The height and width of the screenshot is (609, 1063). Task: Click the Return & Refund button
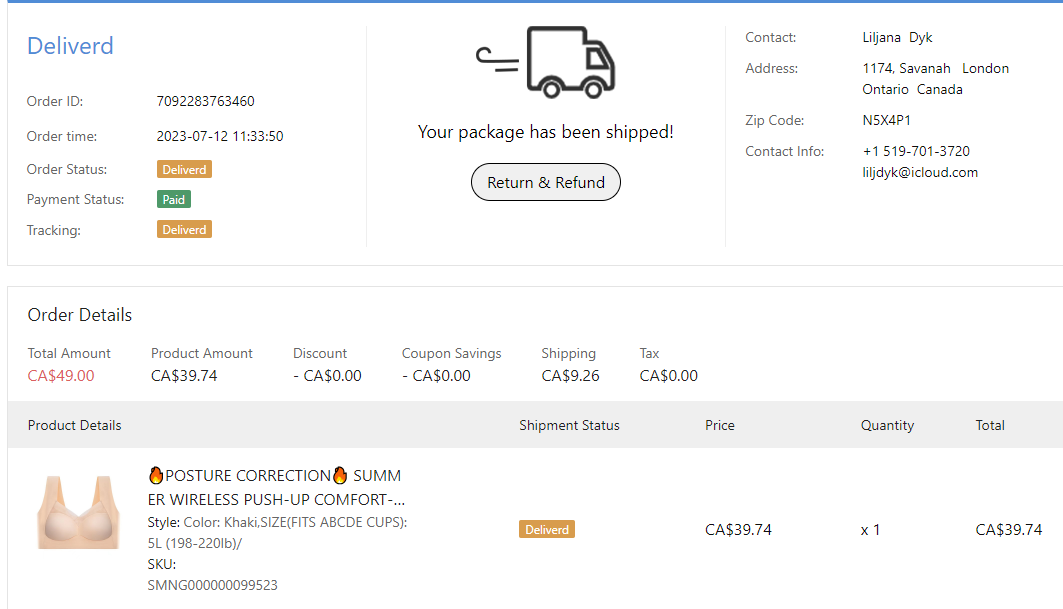point(546,183)
